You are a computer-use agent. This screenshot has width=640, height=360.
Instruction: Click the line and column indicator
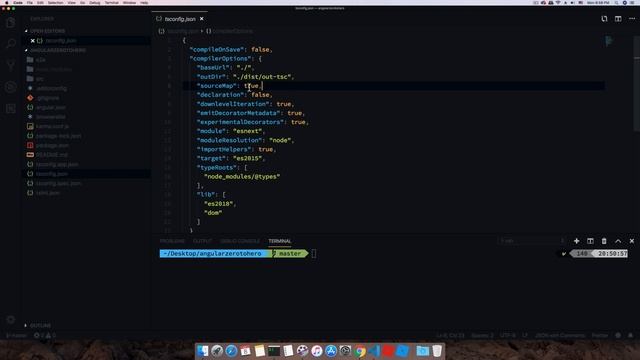tap(450, 336)
